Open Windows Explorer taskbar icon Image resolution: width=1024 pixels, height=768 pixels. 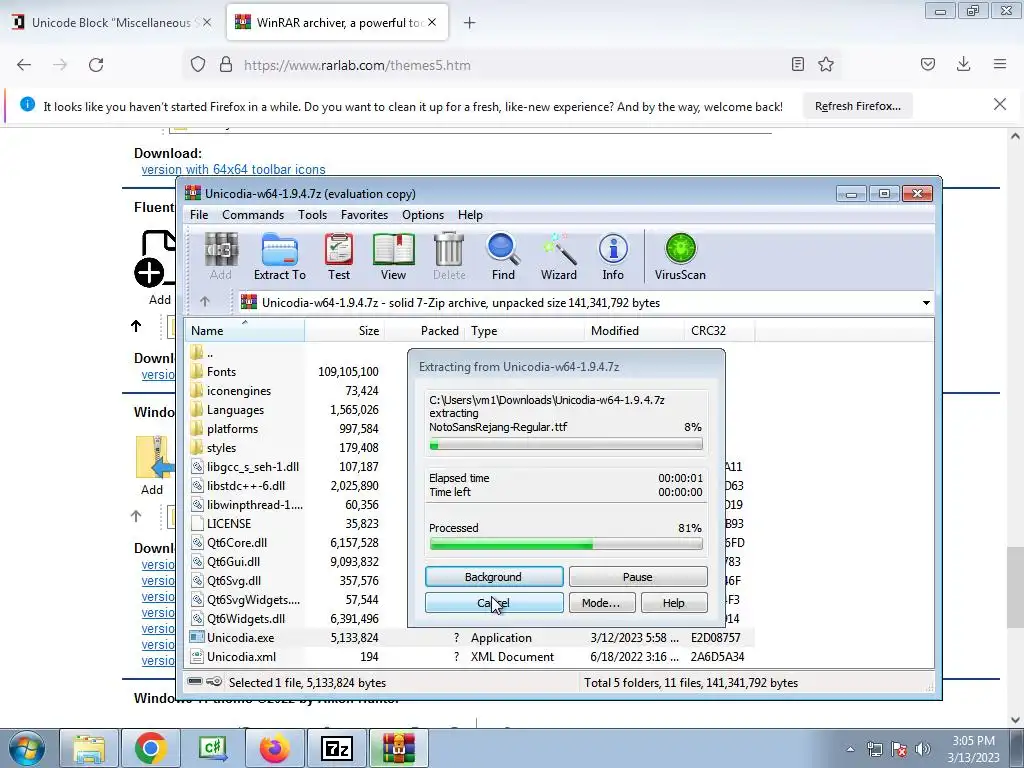[x=89, y=748]
